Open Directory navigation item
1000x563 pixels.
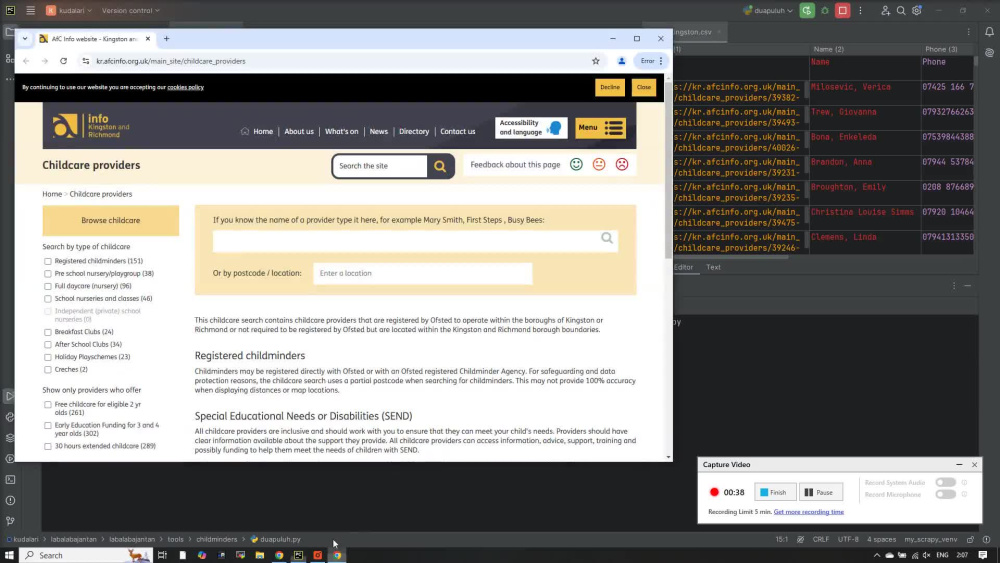tap(414, 131)
